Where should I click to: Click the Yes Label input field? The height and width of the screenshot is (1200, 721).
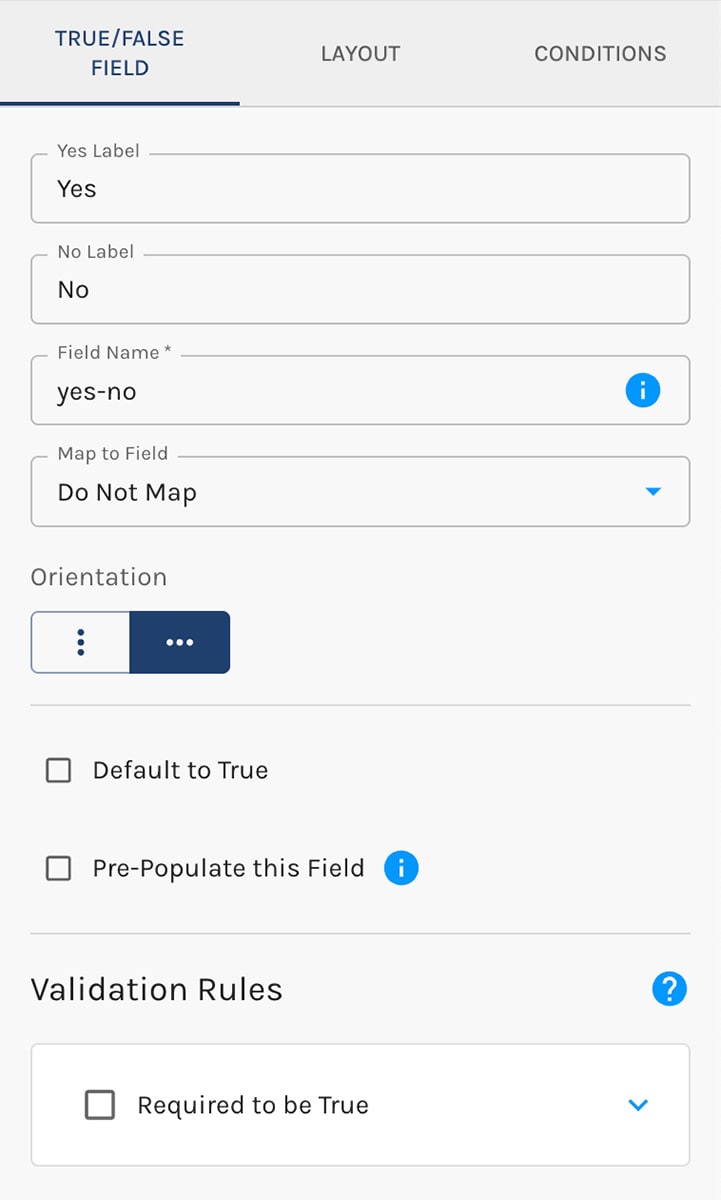360,188
